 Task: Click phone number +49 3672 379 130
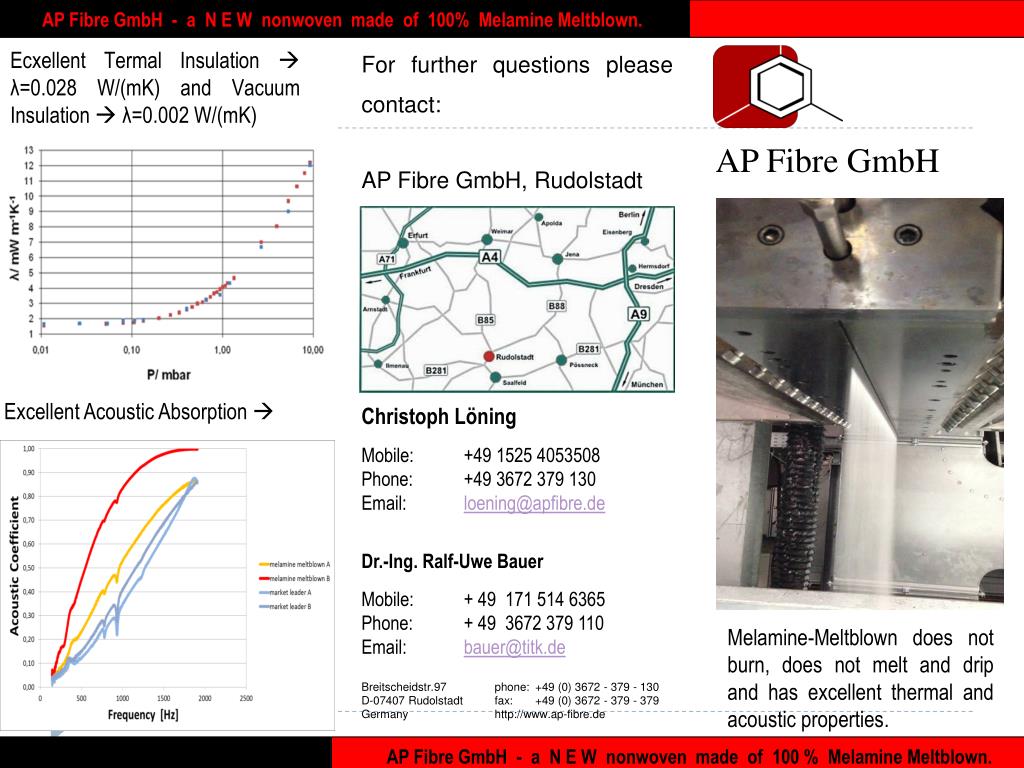[x=530, y=479]
